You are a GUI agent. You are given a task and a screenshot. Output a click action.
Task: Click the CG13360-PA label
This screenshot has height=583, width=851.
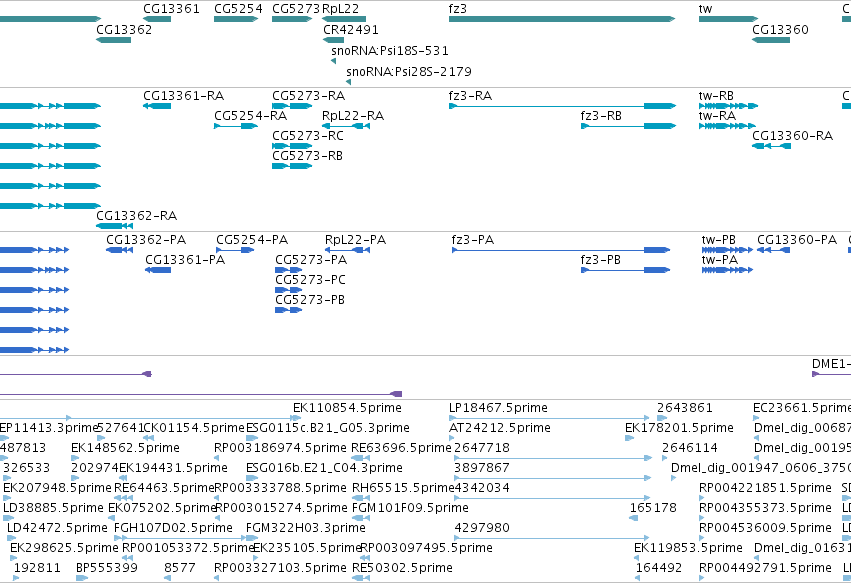(797, 239)
